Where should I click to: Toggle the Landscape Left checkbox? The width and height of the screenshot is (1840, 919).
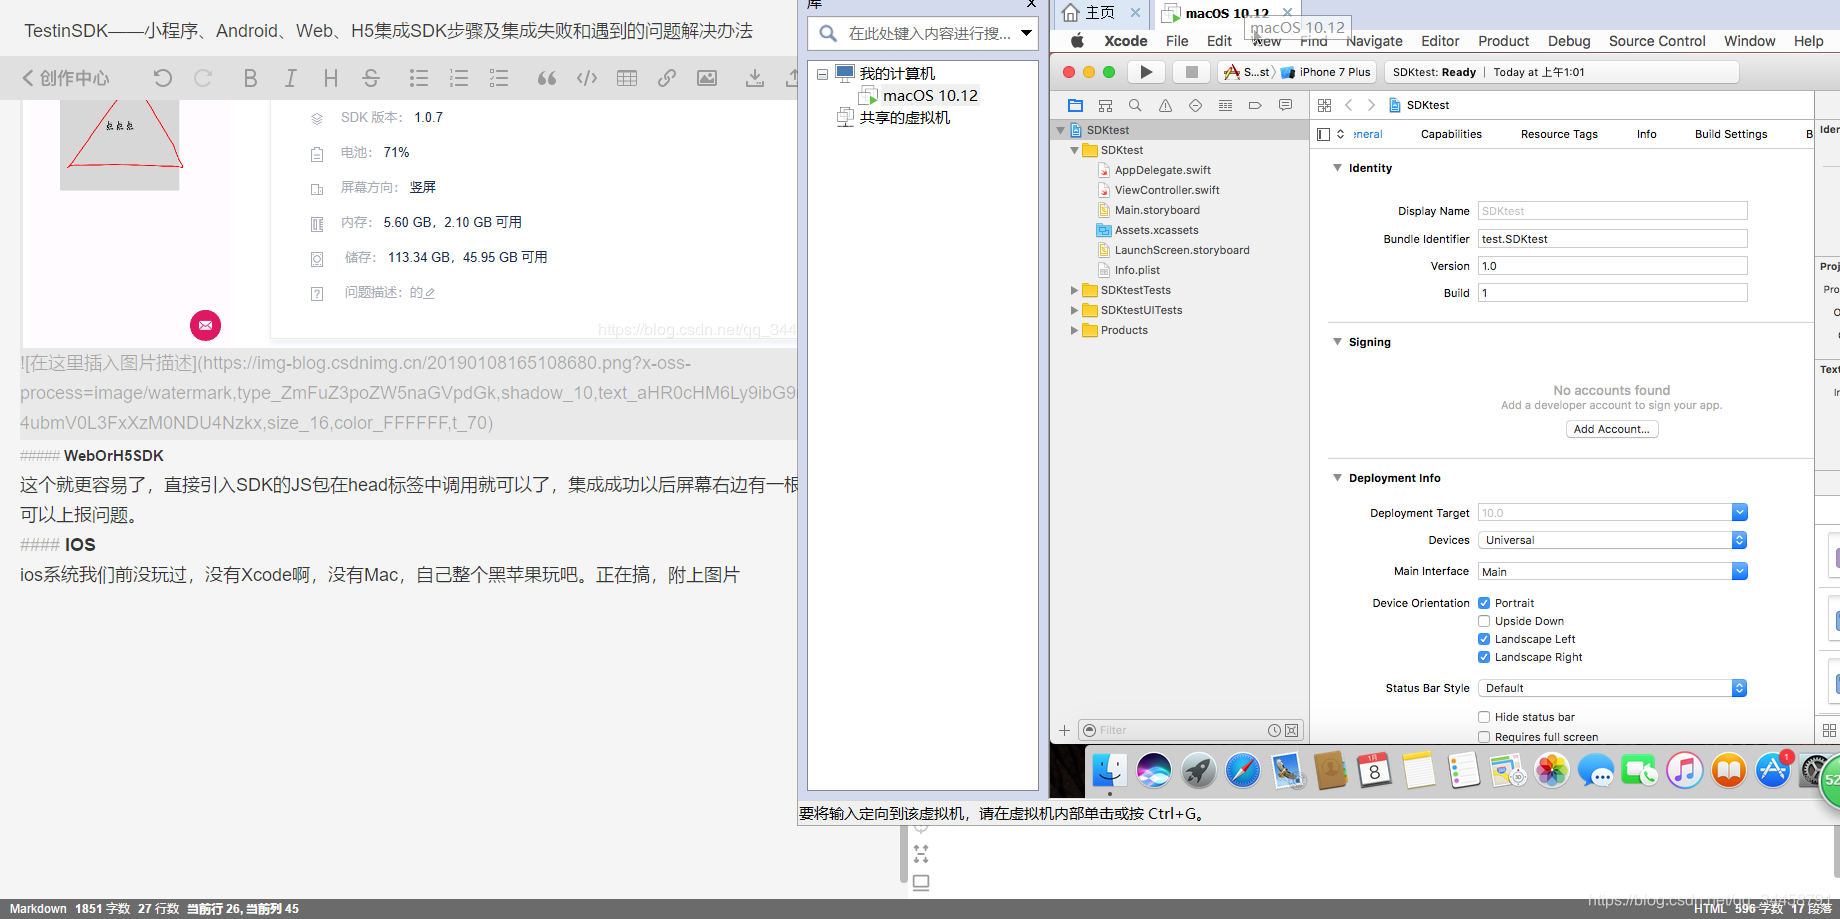[x=1484, y=639]
